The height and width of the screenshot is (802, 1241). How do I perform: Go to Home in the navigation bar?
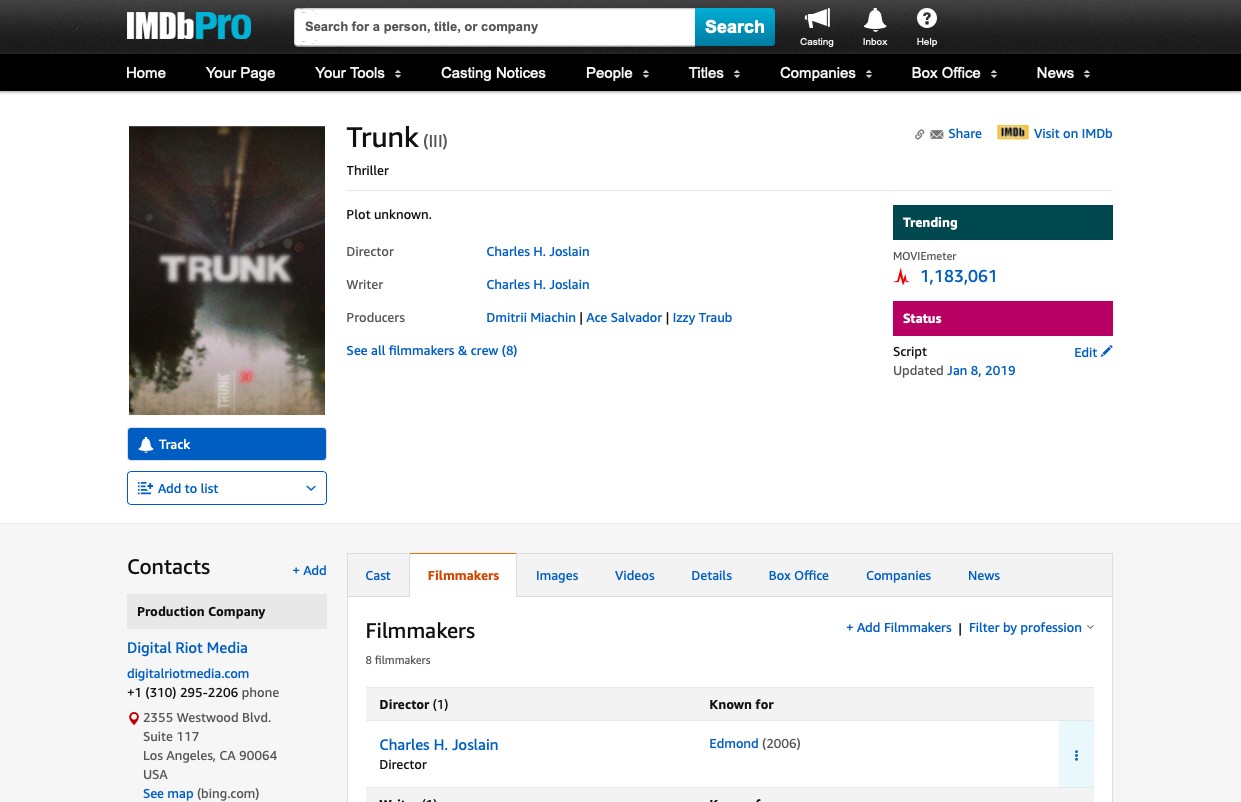coord(146,73)
